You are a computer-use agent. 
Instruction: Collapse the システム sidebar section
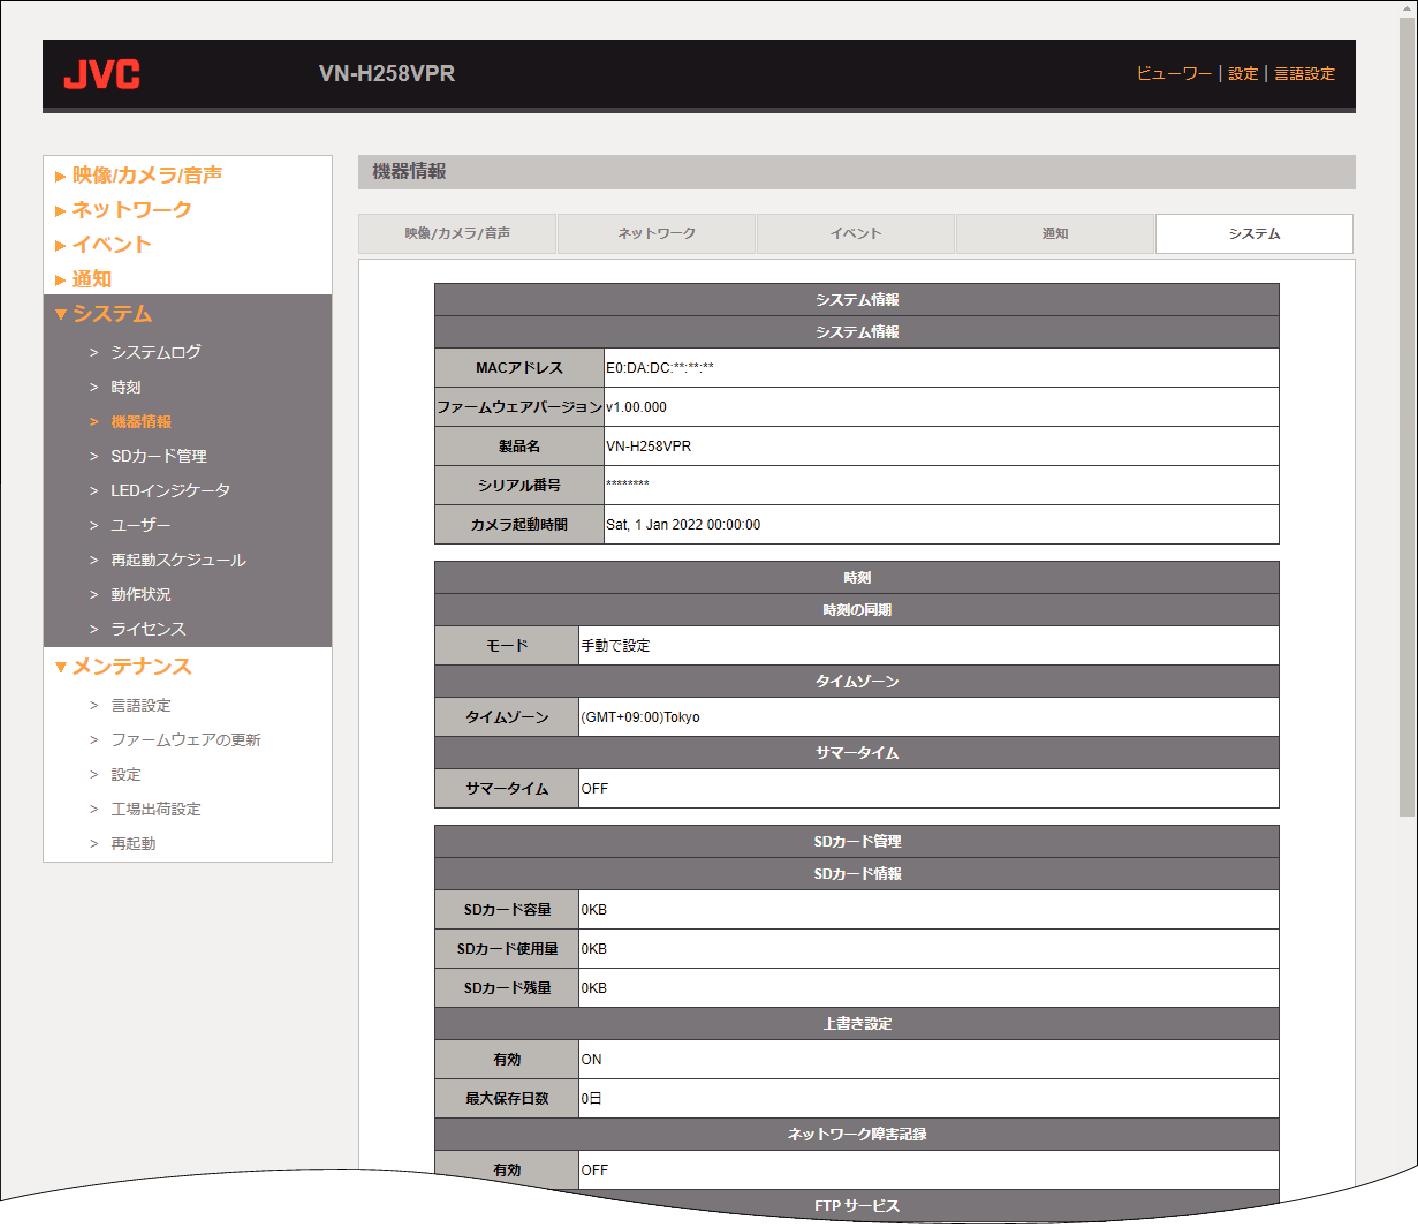coord(104,313)
